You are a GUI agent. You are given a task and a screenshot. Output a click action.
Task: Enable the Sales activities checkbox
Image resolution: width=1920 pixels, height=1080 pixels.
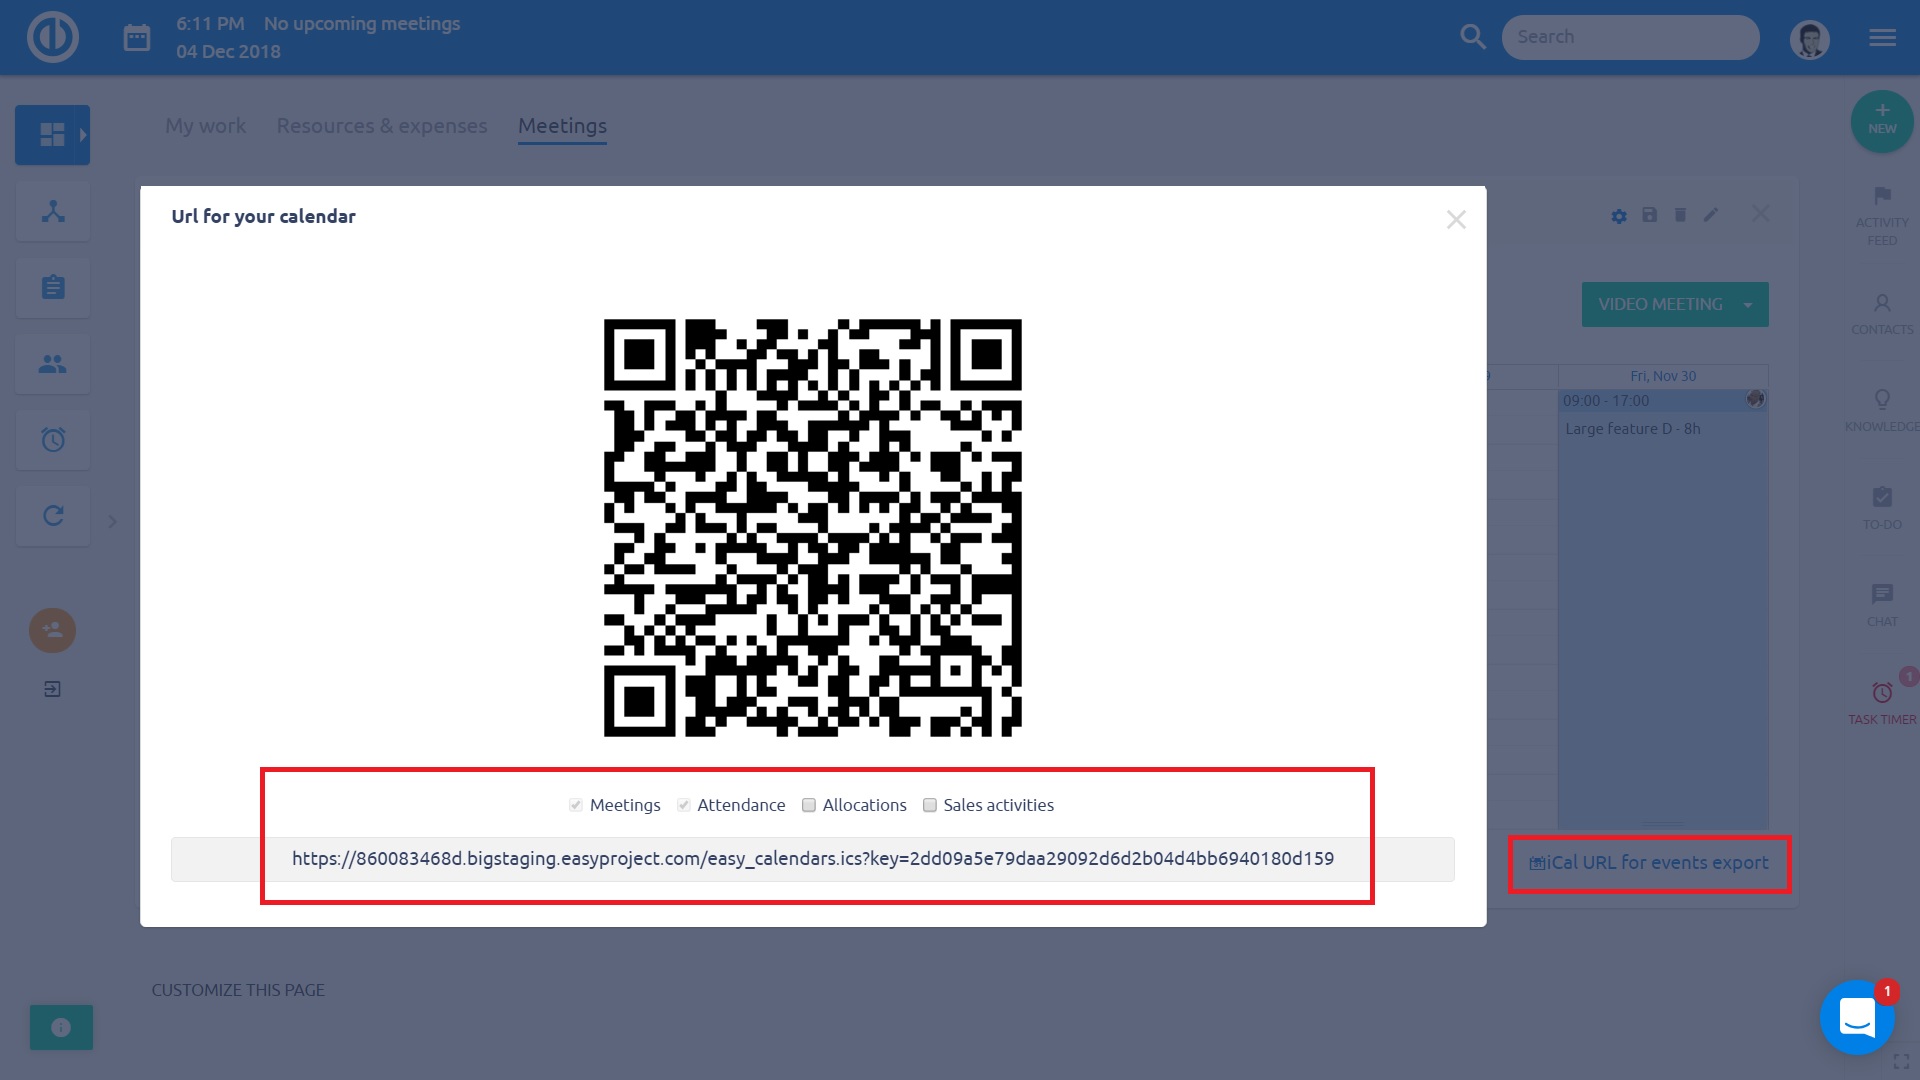(930, 805)
